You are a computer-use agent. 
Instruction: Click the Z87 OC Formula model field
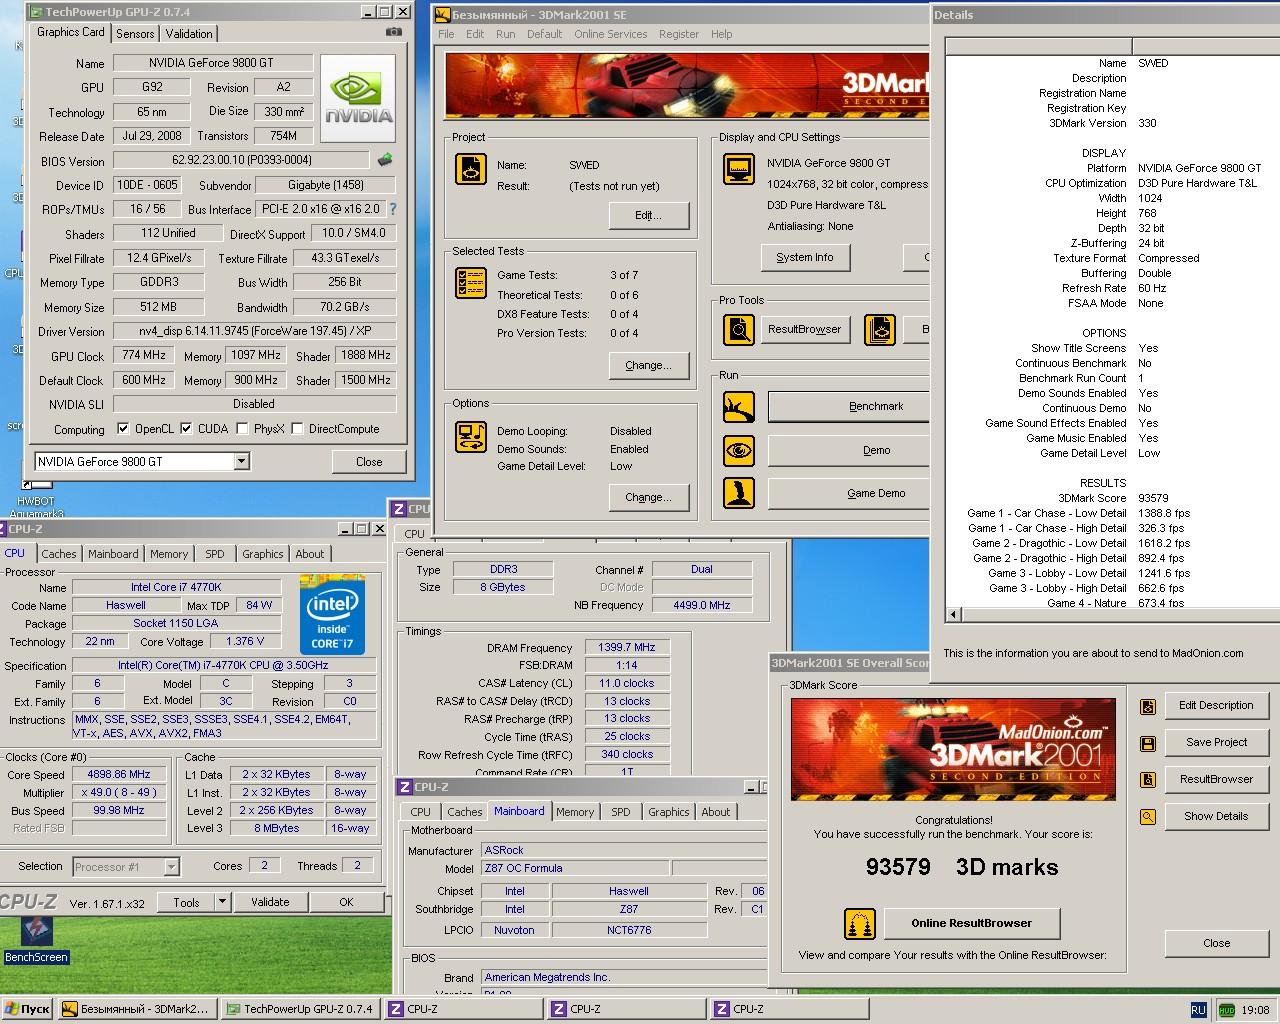pyautogui.click(x=574, y=869)
